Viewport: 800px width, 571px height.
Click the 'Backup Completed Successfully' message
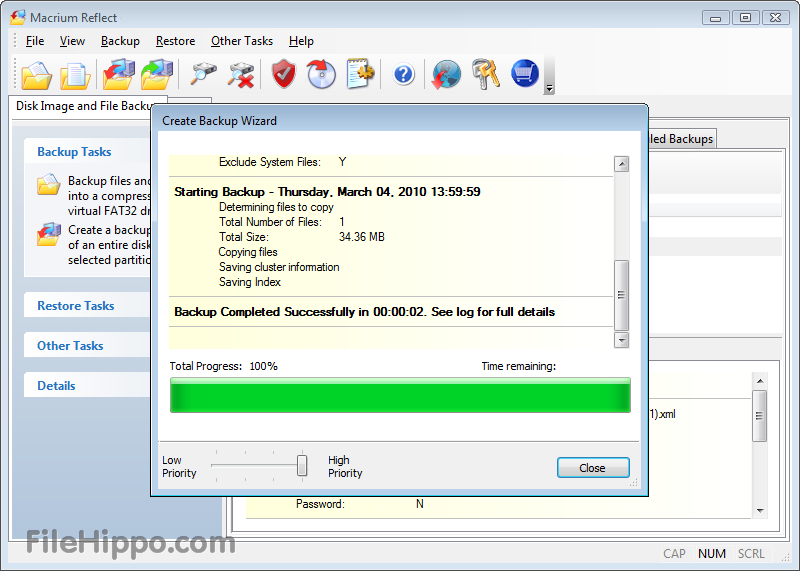point(364,312)
